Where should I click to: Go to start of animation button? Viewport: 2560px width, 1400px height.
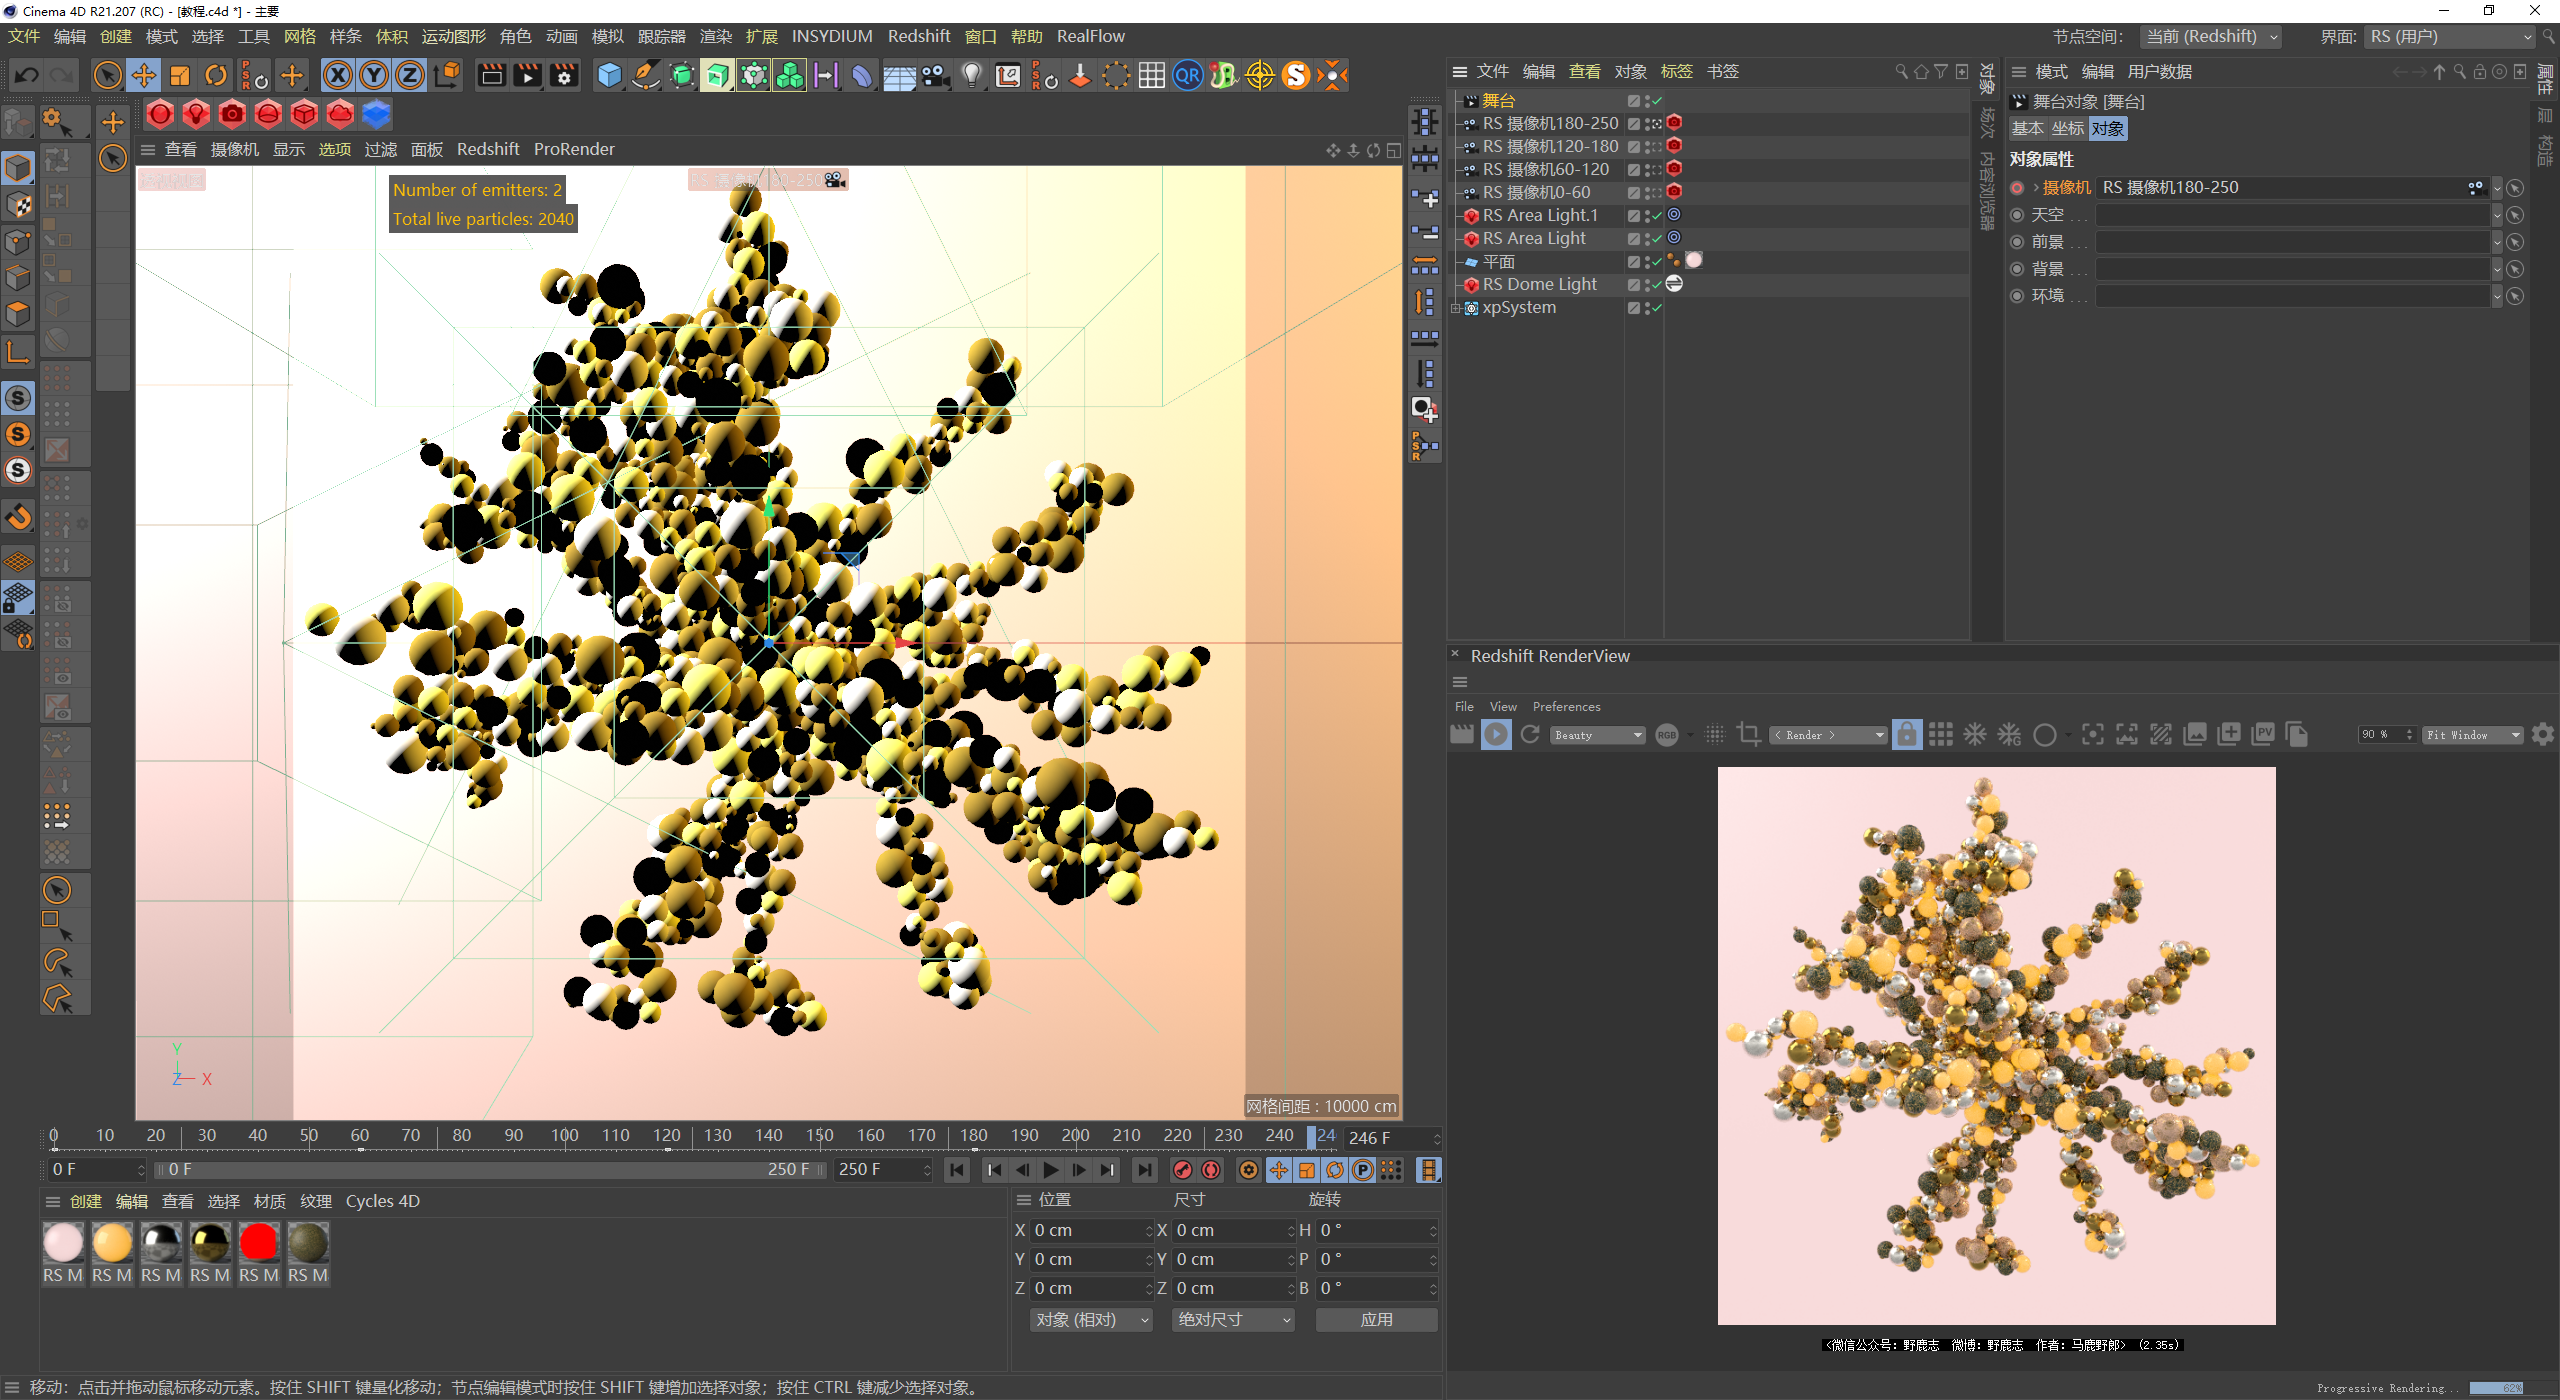957,1170
